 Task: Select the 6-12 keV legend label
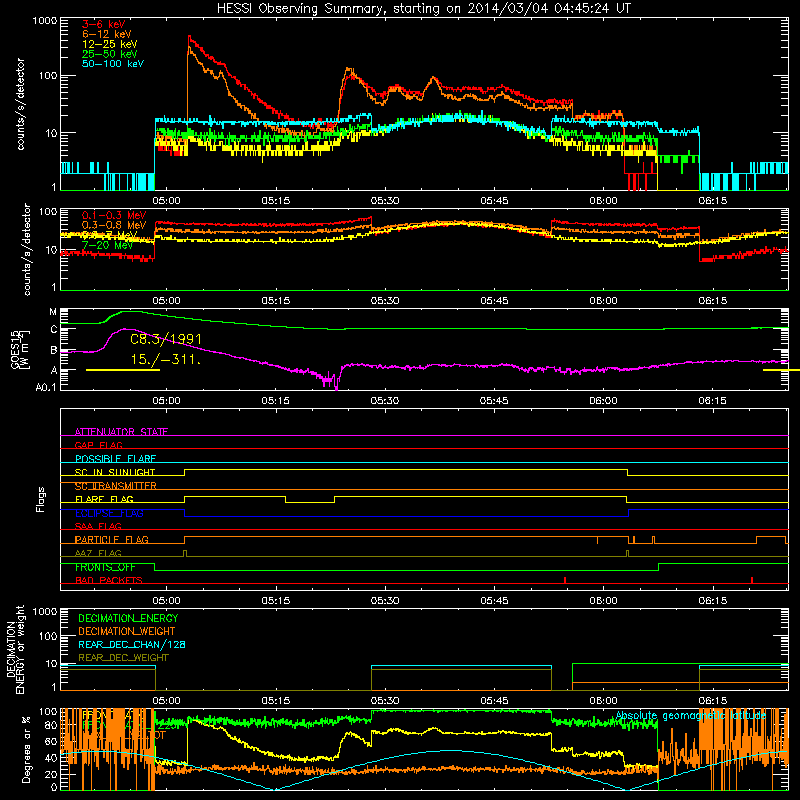[107, 34]
